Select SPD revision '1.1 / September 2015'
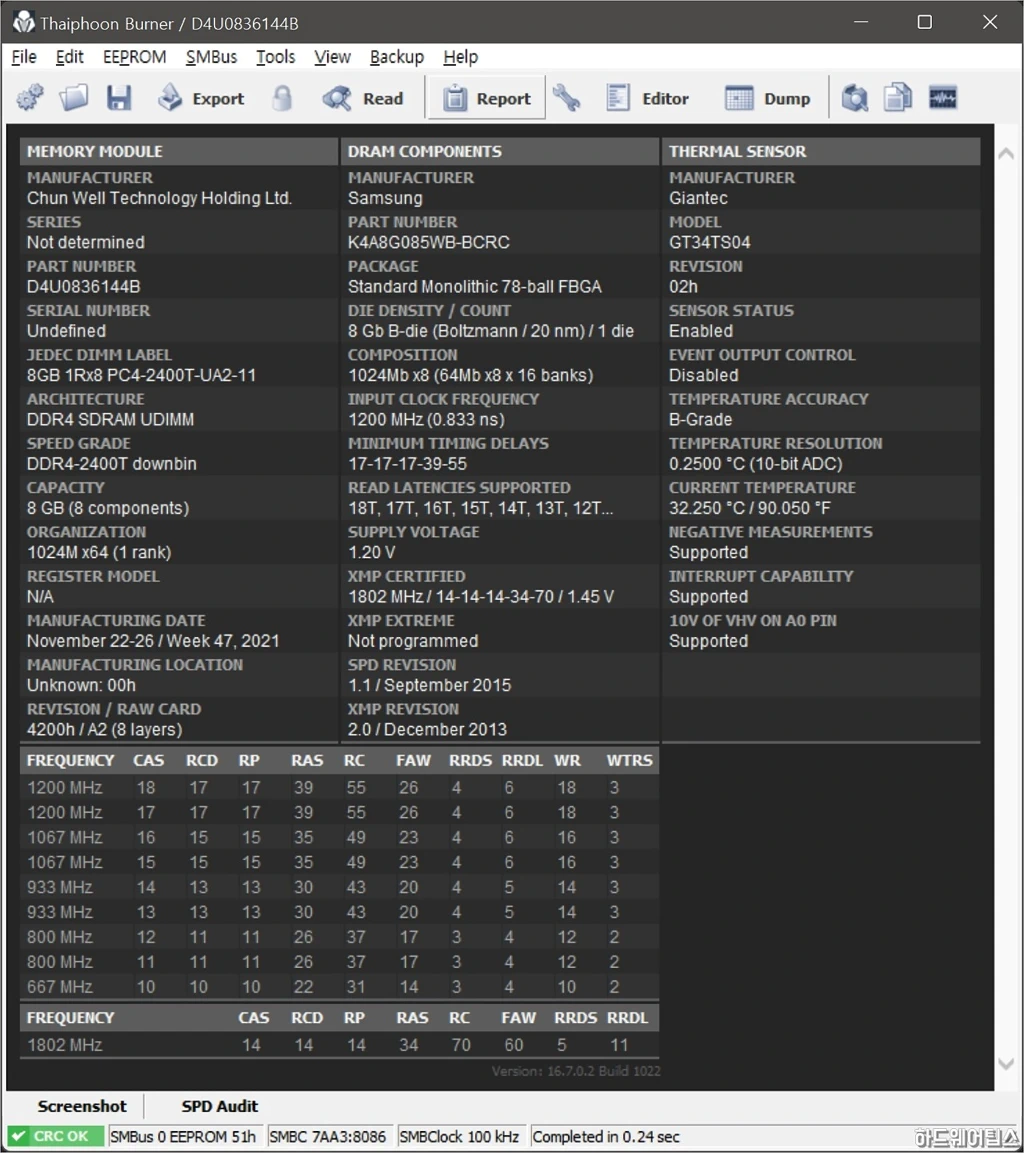Viewport: 1024px width, 1153px height. pos(429,685)
